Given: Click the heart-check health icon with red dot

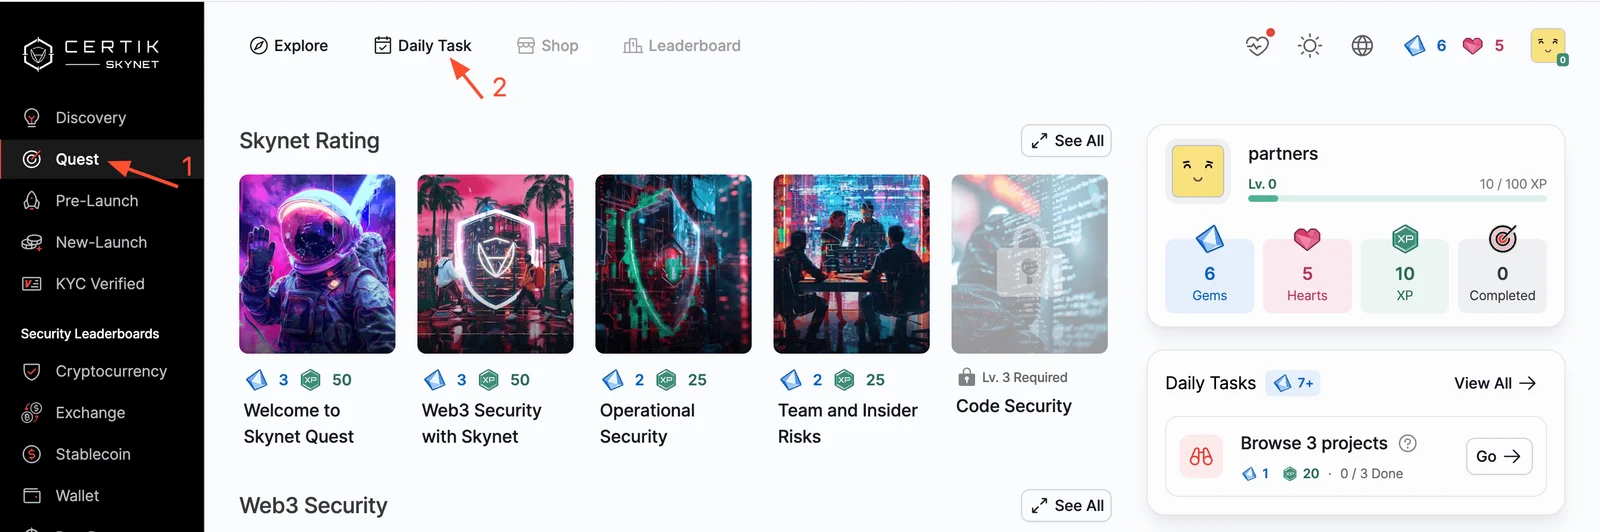Looking at the screenshot, I should pyautogui.click(x=1258, y=45).
